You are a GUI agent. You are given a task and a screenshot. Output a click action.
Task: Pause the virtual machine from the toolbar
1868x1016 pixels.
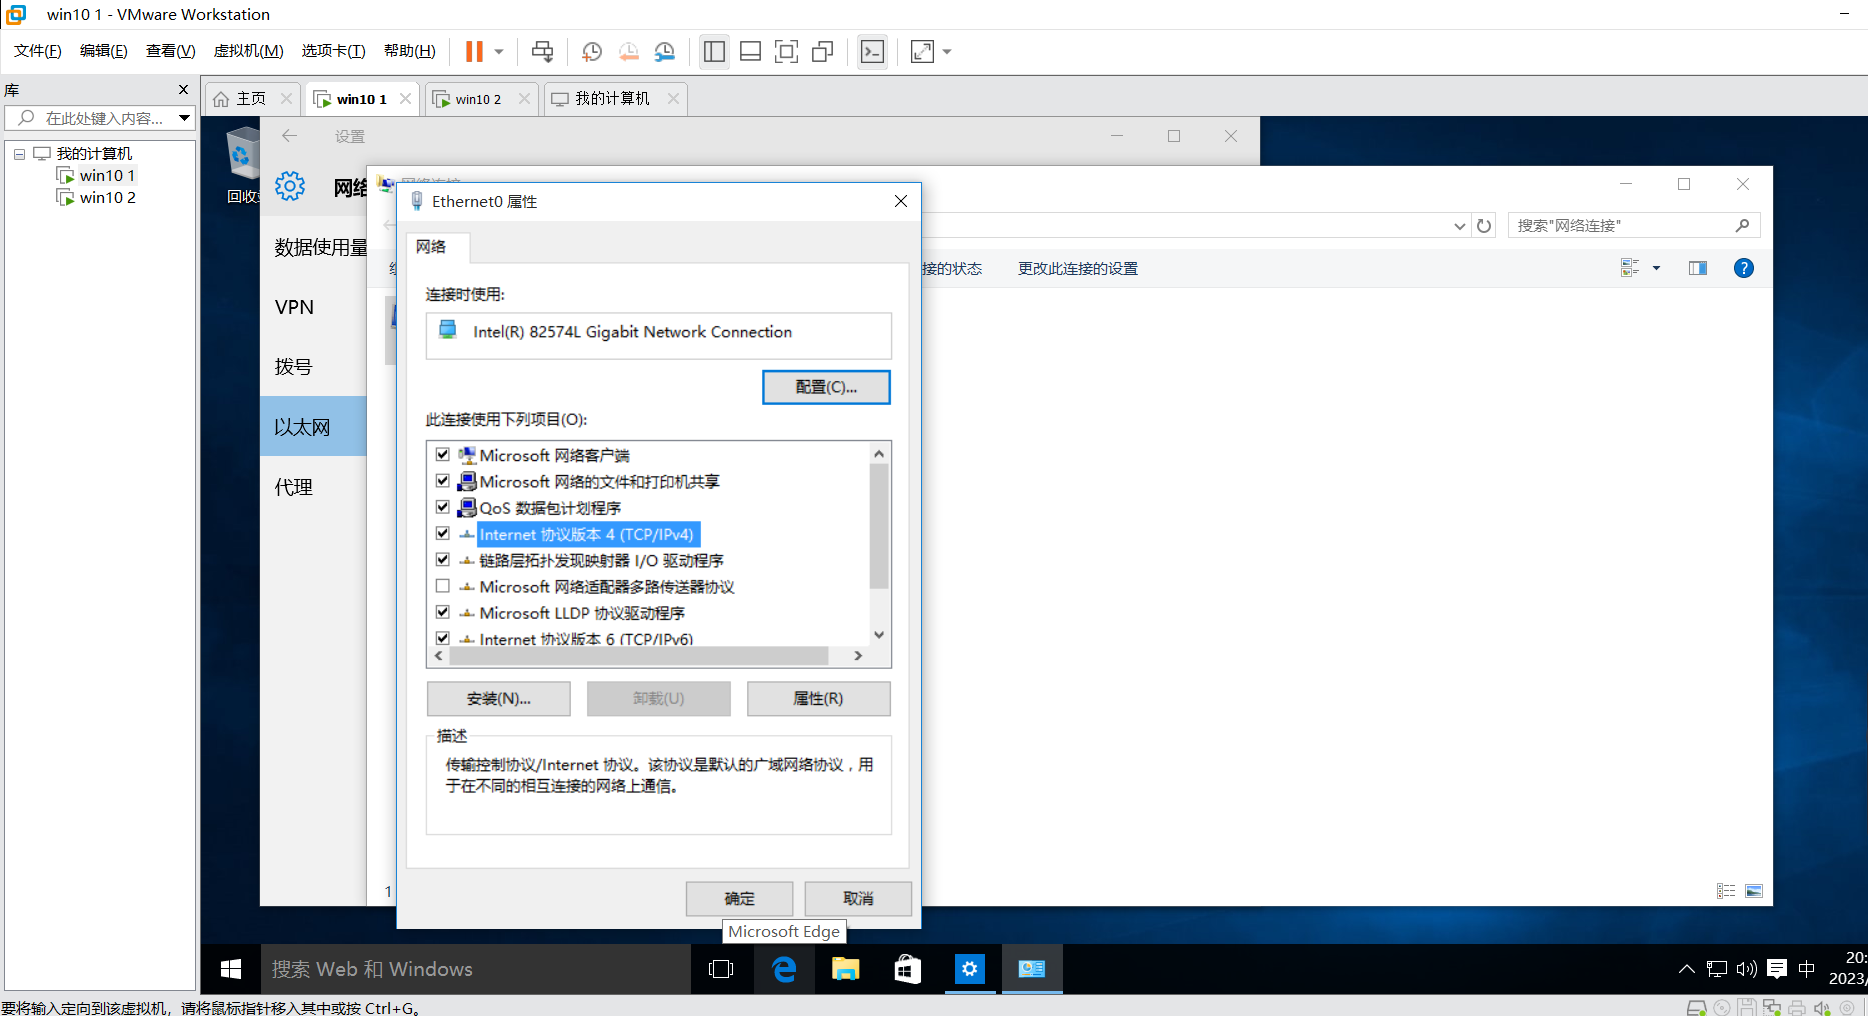(x=474, y=51)
